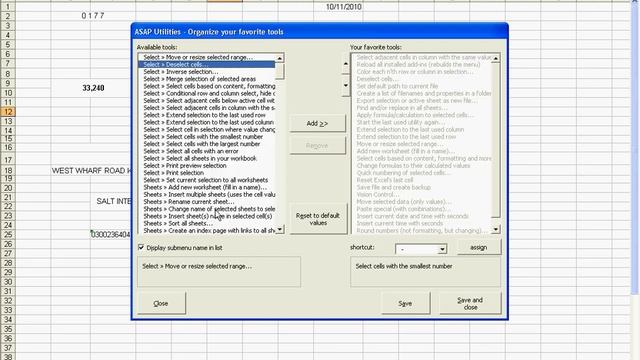The width and height of the screenshot is (640, 360).
Task: Select favorite 'Start the last used utility again...'
Action: pyautogui.click(x=422, y=122)
